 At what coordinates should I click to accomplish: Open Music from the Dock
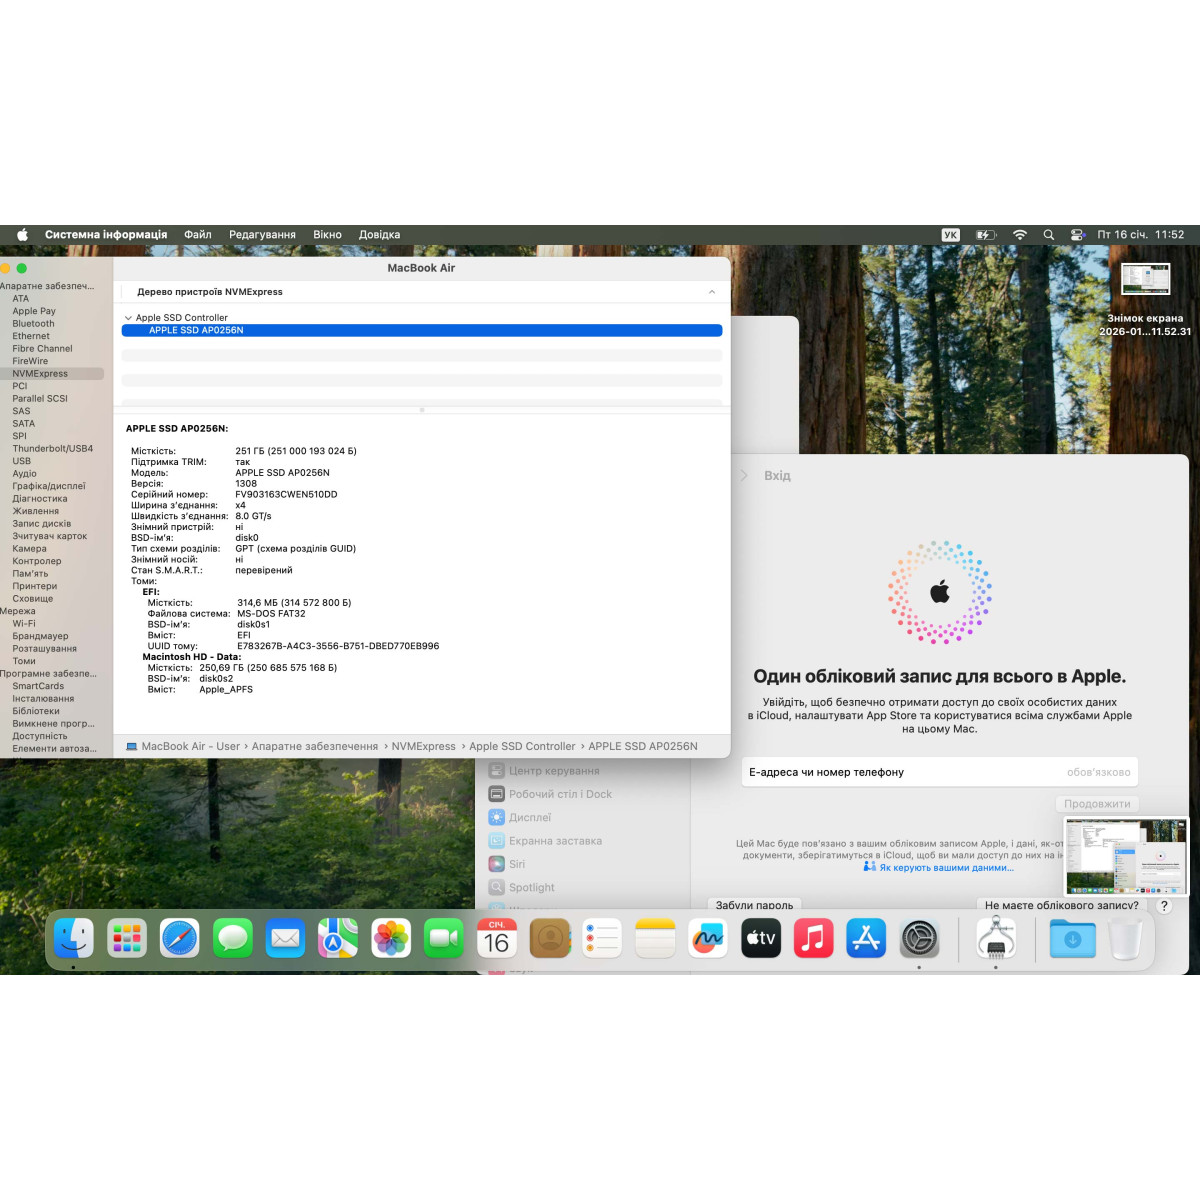click(814, 938)
